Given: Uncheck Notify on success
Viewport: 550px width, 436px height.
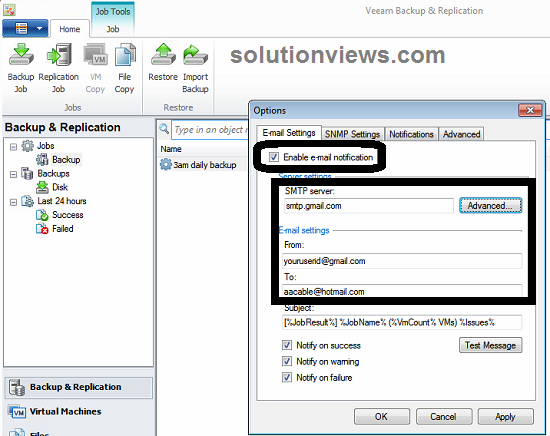Looking at the screenshot, I should coord(287,345).
